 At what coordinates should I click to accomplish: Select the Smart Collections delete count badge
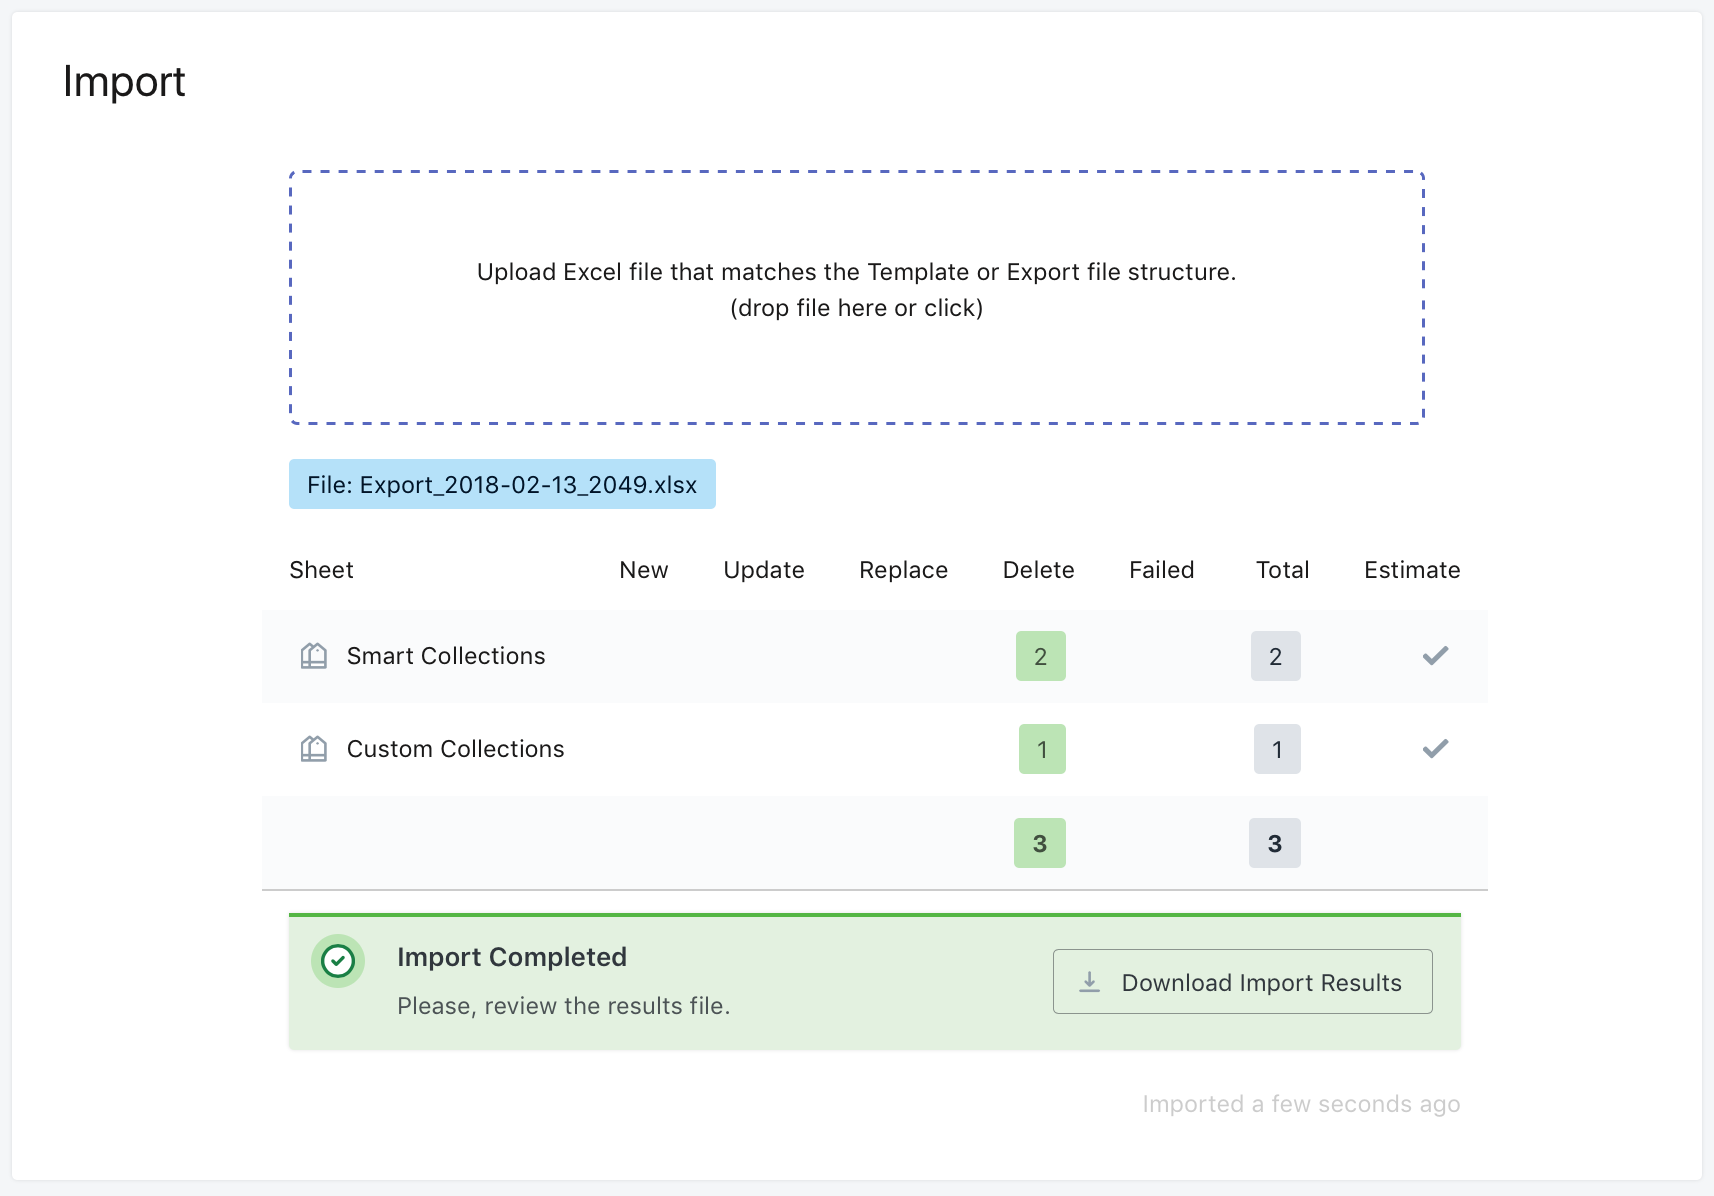coord(1040,656)
